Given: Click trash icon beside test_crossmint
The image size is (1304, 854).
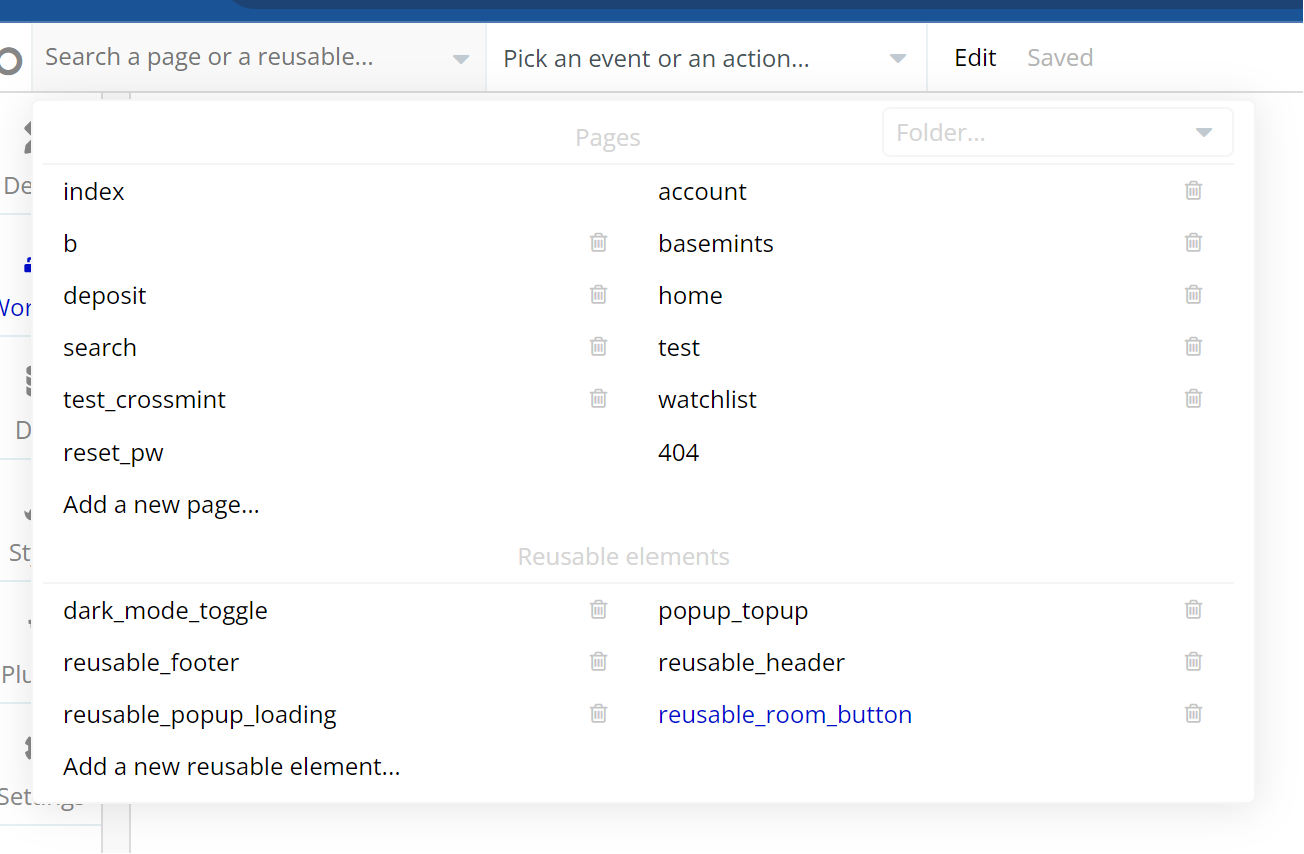Looking at the screenshot, I should pos(598,399).
